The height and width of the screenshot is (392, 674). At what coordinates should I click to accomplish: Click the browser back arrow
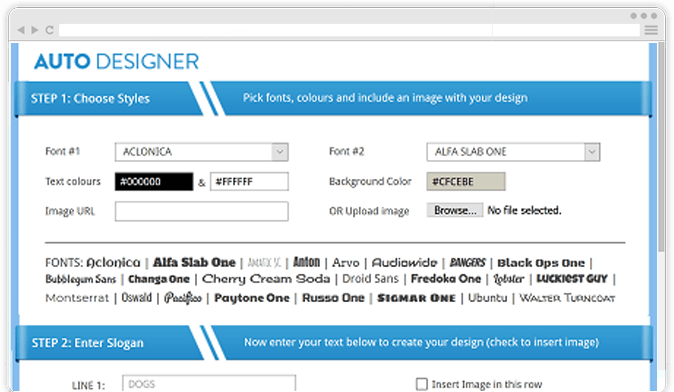pos(21,30)
